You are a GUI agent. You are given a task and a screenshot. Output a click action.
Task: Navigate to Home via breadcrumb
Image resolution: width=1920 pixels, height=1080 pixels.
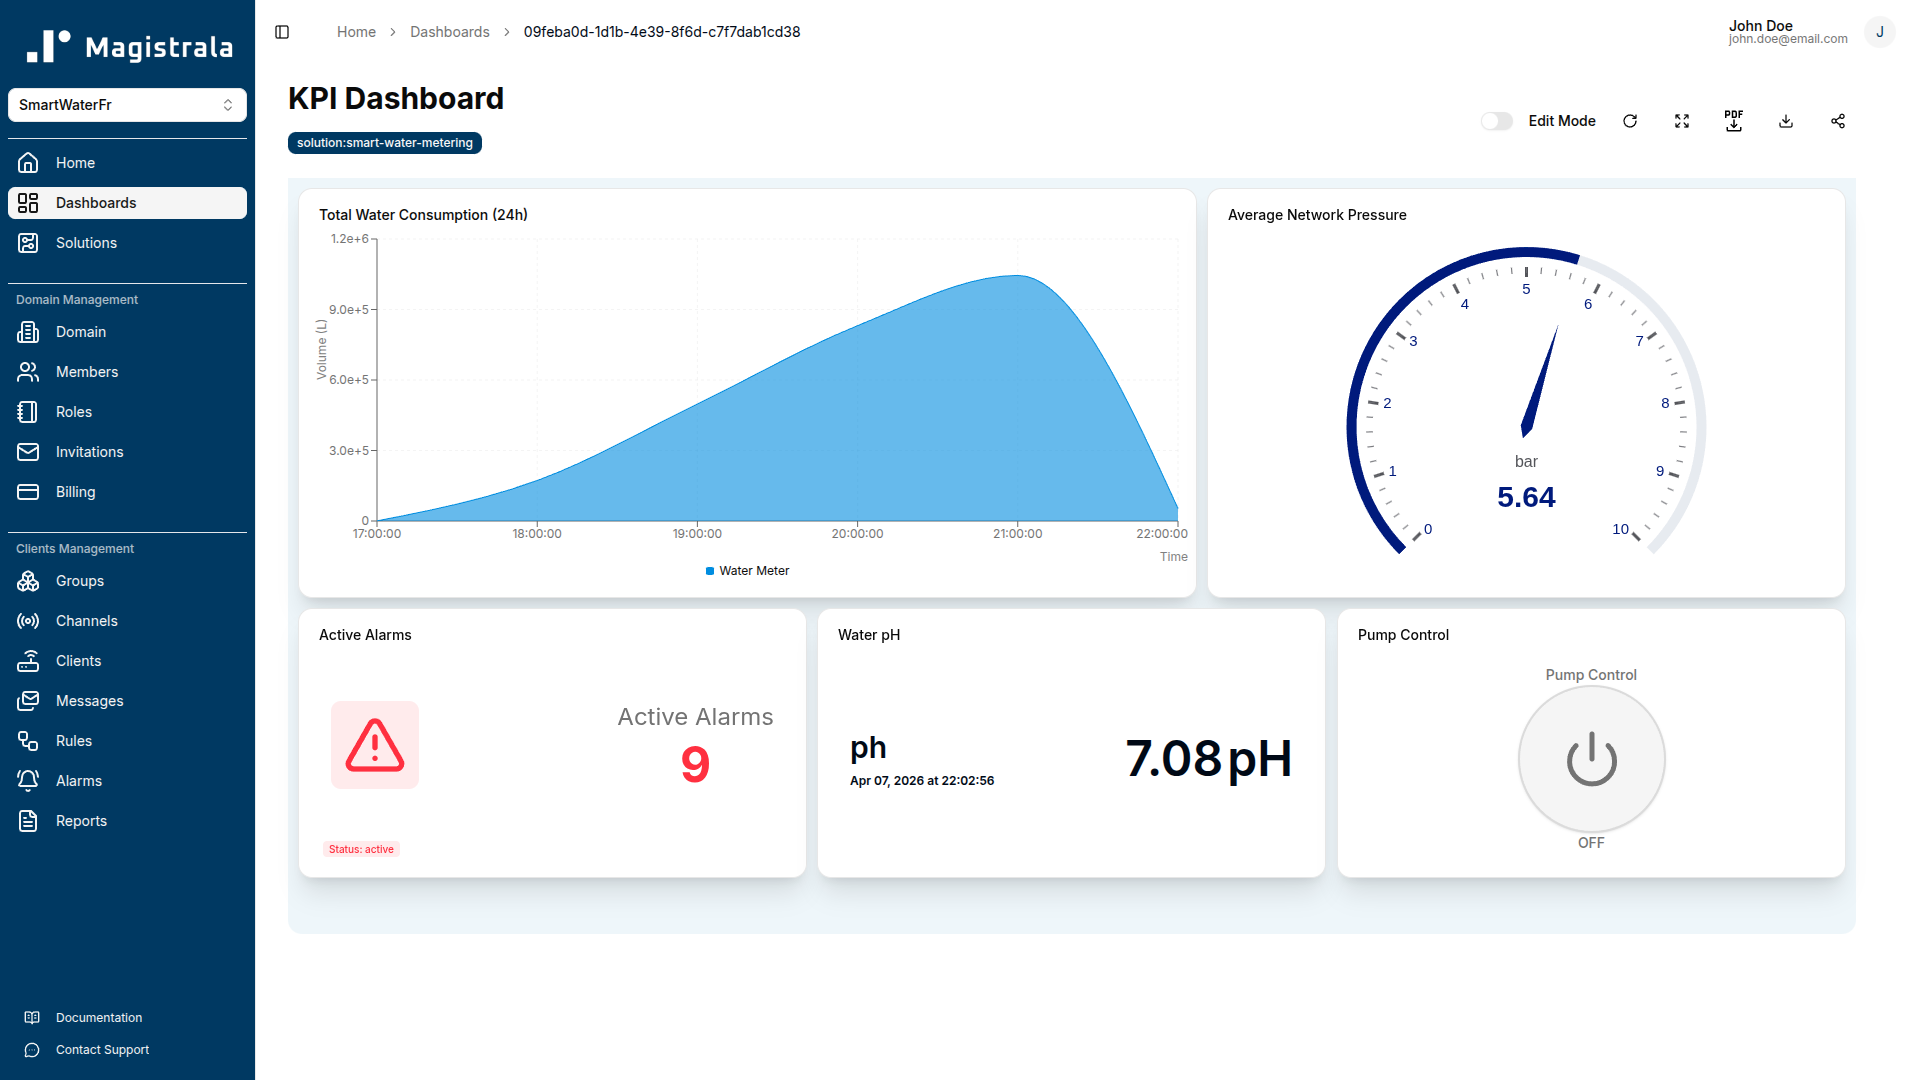pos(356,31)
